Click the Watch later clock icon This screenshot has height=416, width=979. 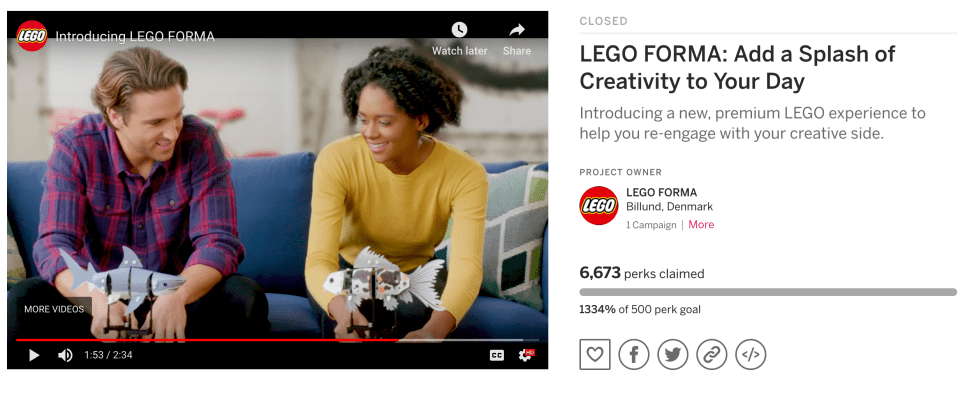460,29
